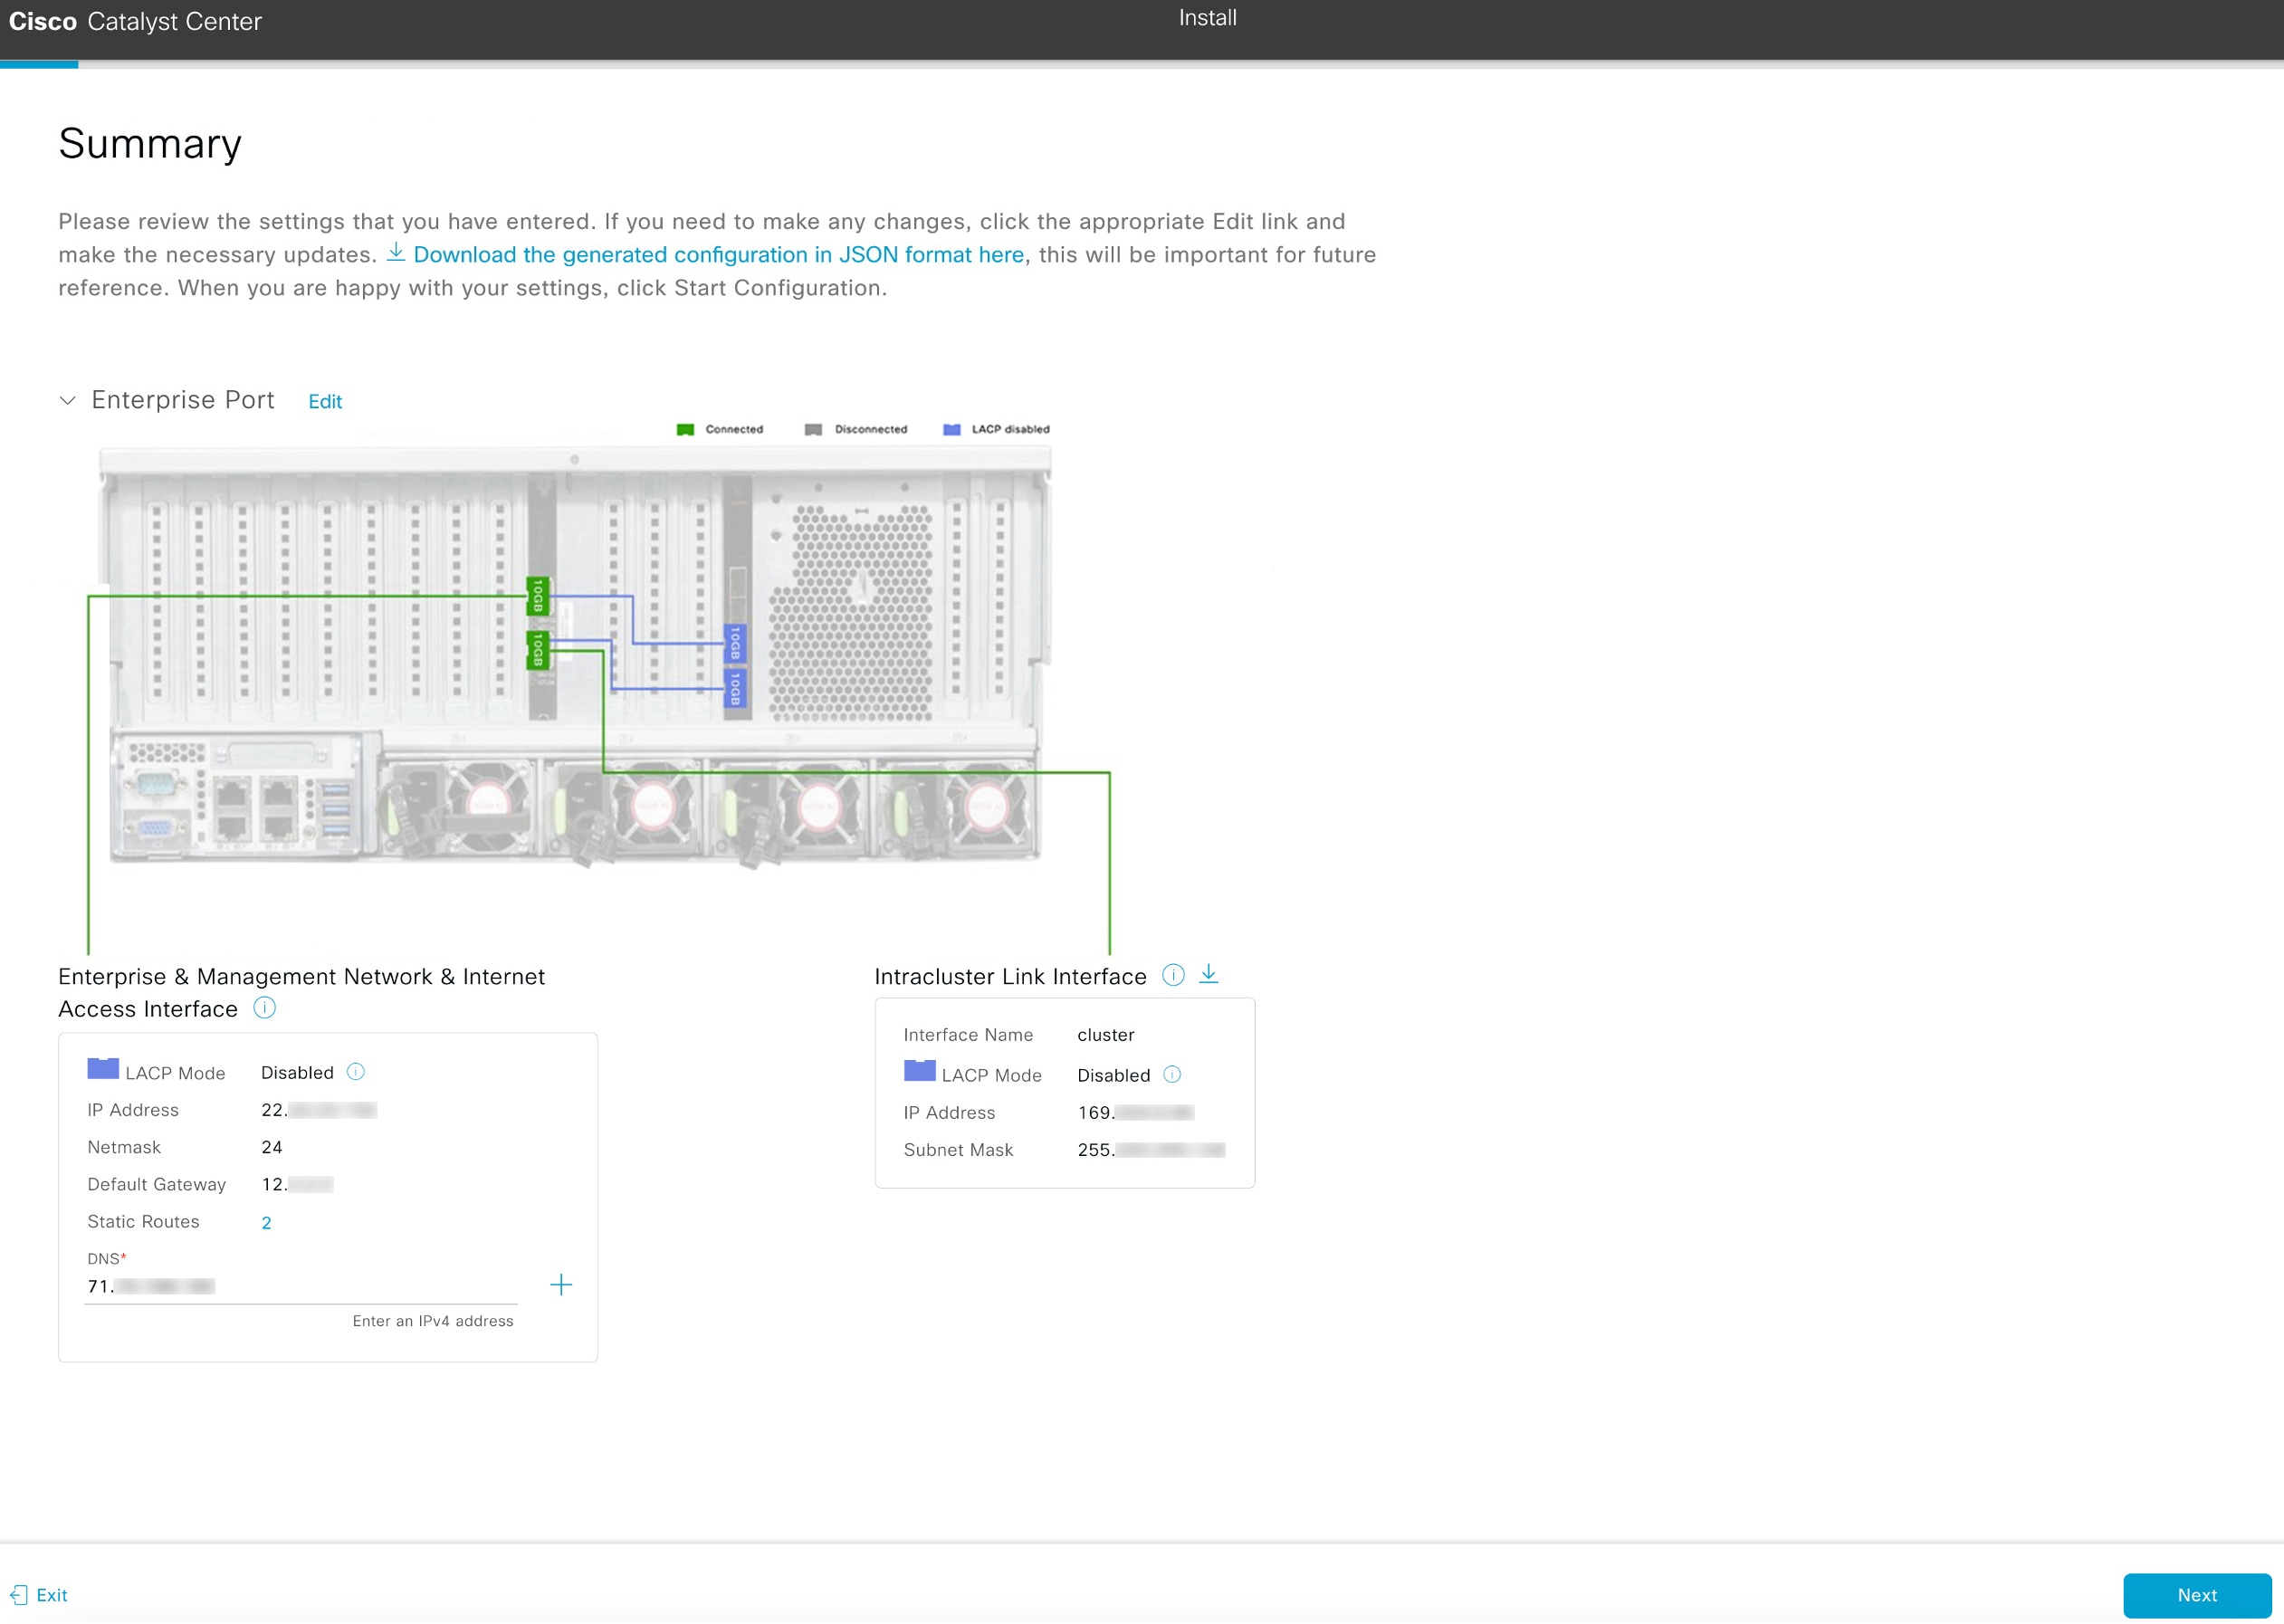
Task: Click the blue LACP Mode swatch in Intracluster card
Action: [x=918, y=1071]
